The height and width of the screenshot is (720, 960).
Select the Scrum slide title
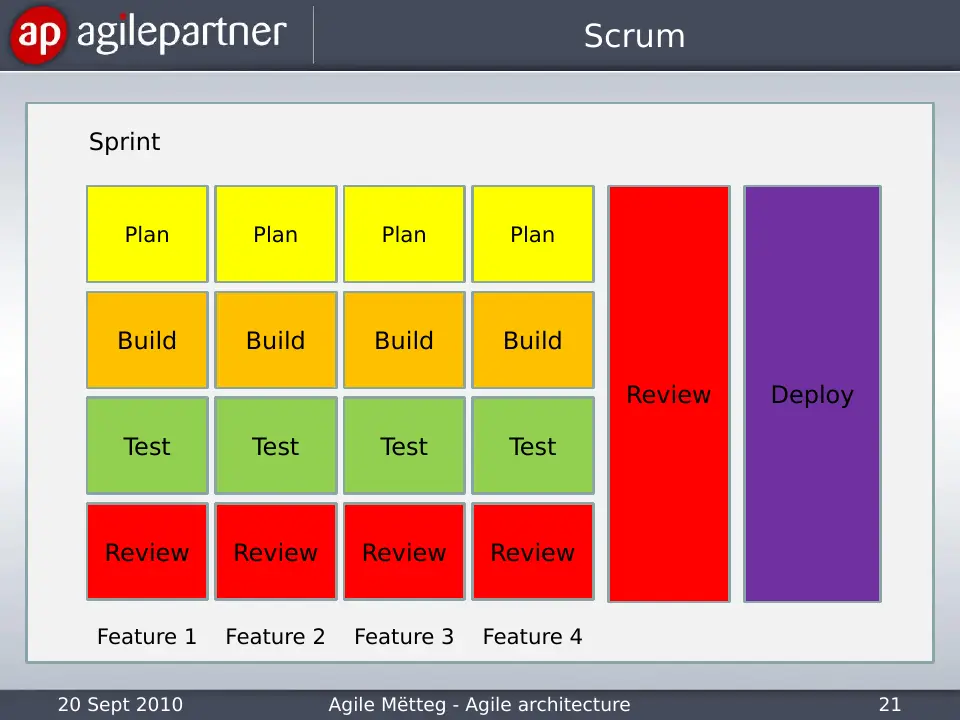[x=634, y=36]
